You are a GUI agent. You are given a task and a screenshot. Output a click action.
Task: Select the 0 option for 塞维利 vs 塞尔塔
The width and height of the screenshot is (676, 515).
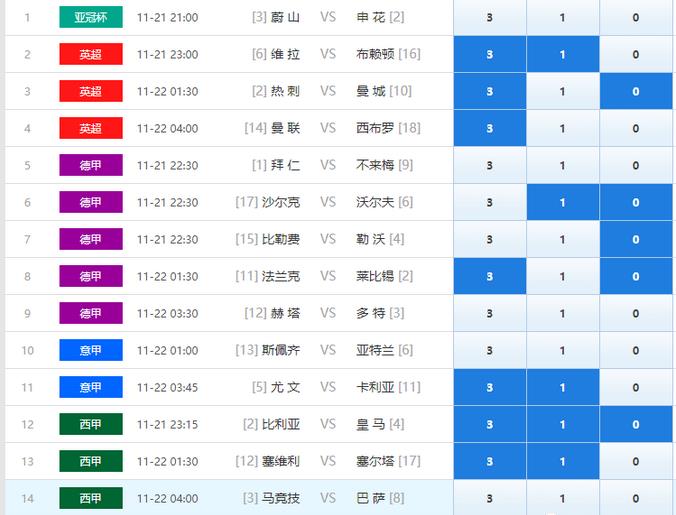tap(636, 462)
